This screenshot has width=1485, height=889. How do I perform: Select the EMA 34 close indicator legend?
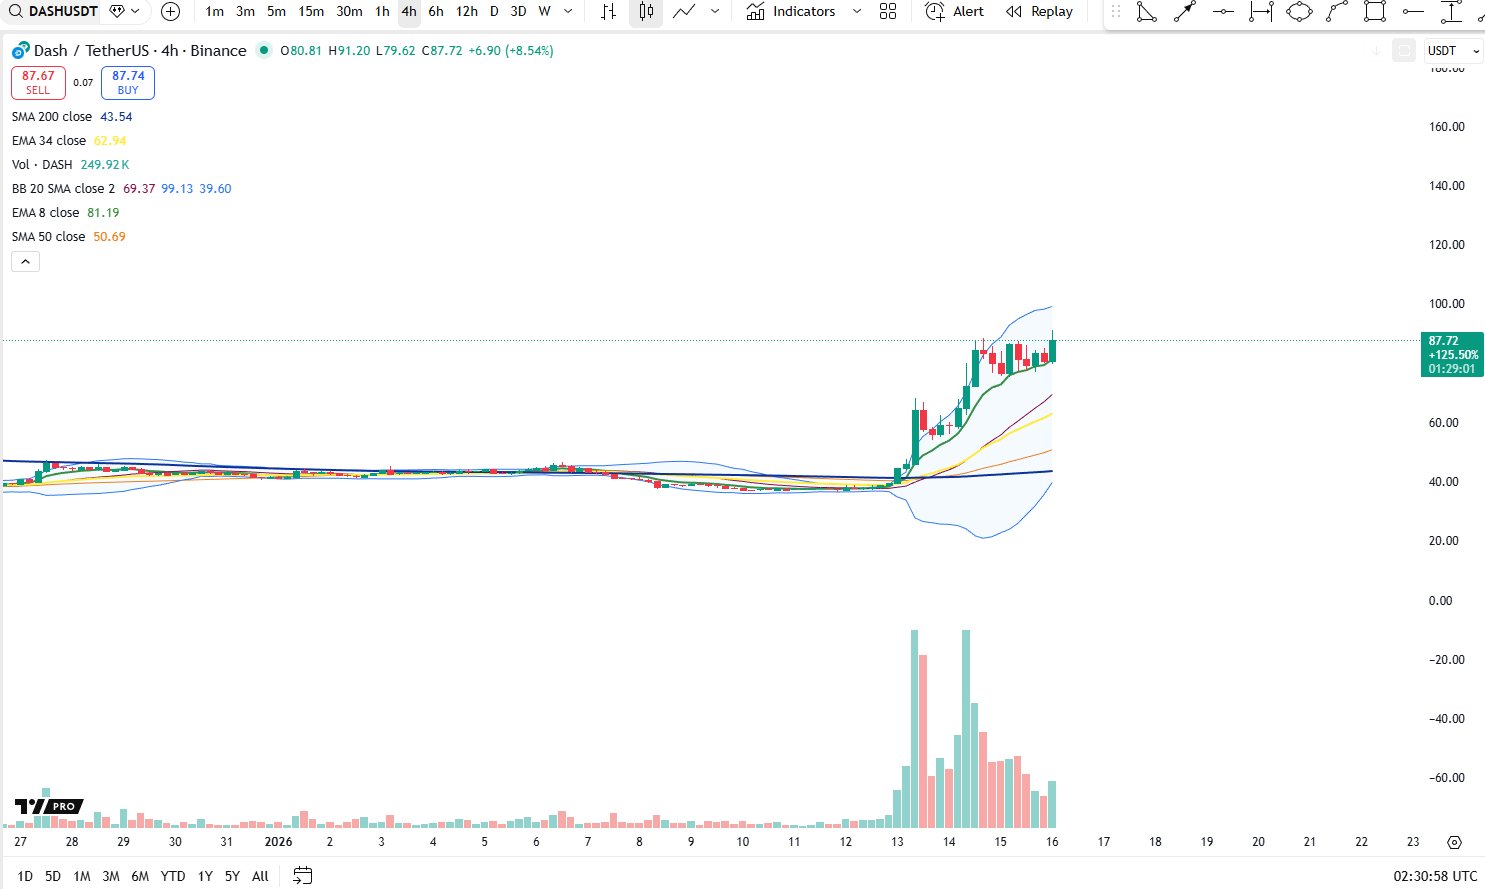[x=69, y=141]
